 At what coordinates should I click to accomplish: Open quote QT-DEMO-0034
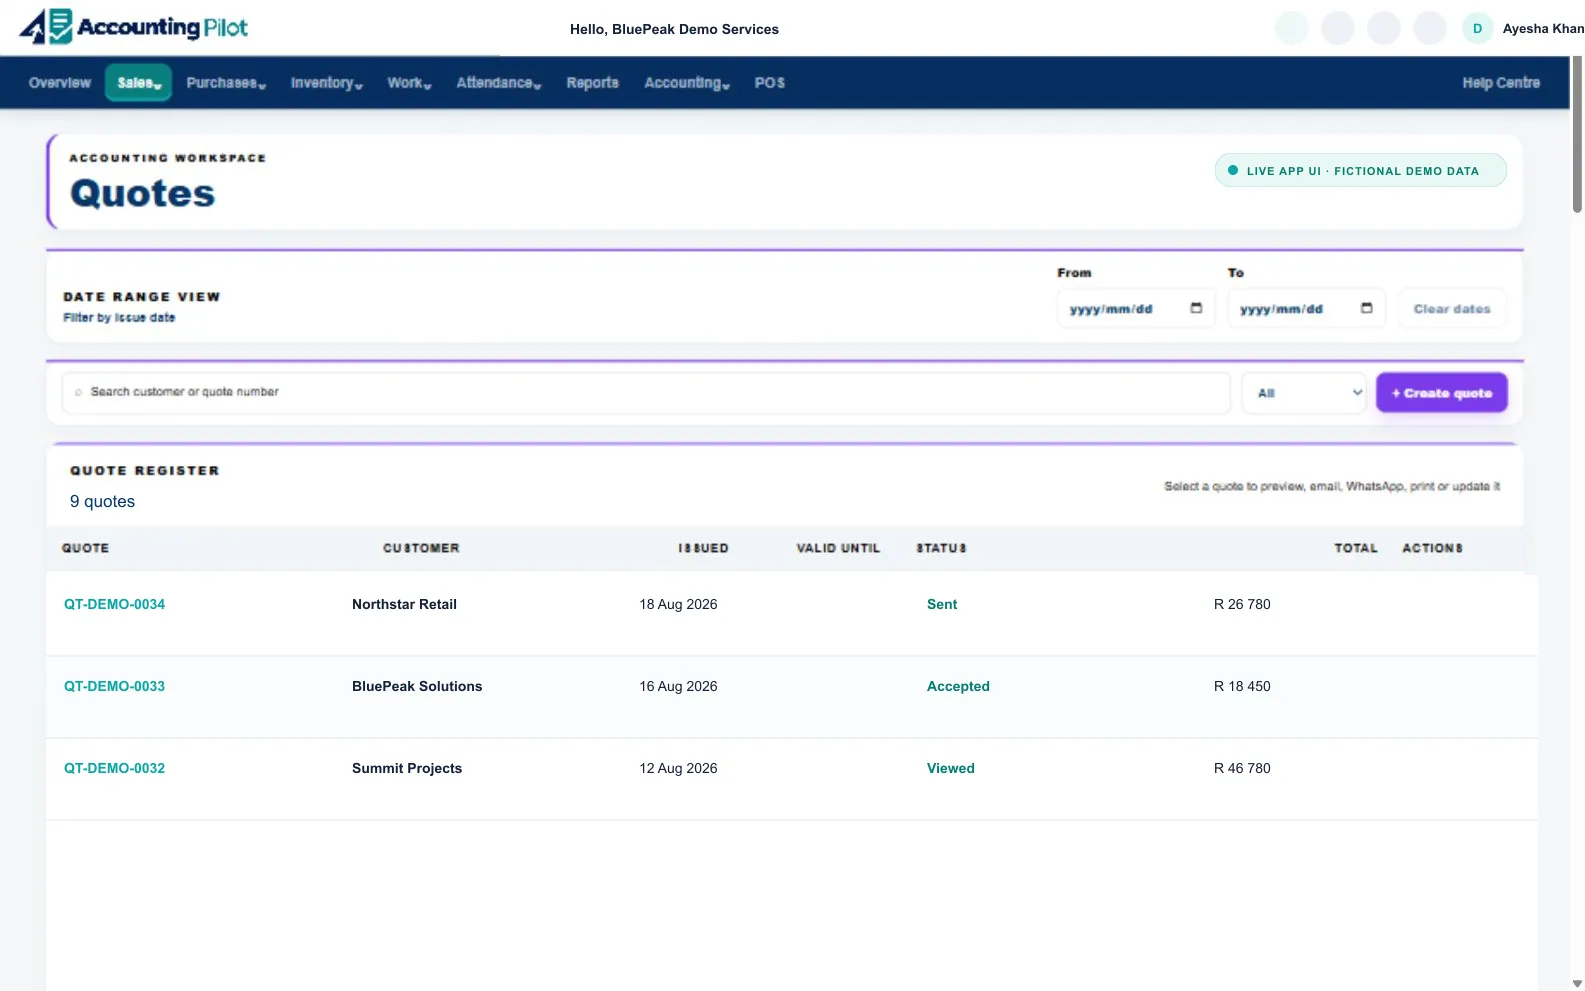[114, 604]
